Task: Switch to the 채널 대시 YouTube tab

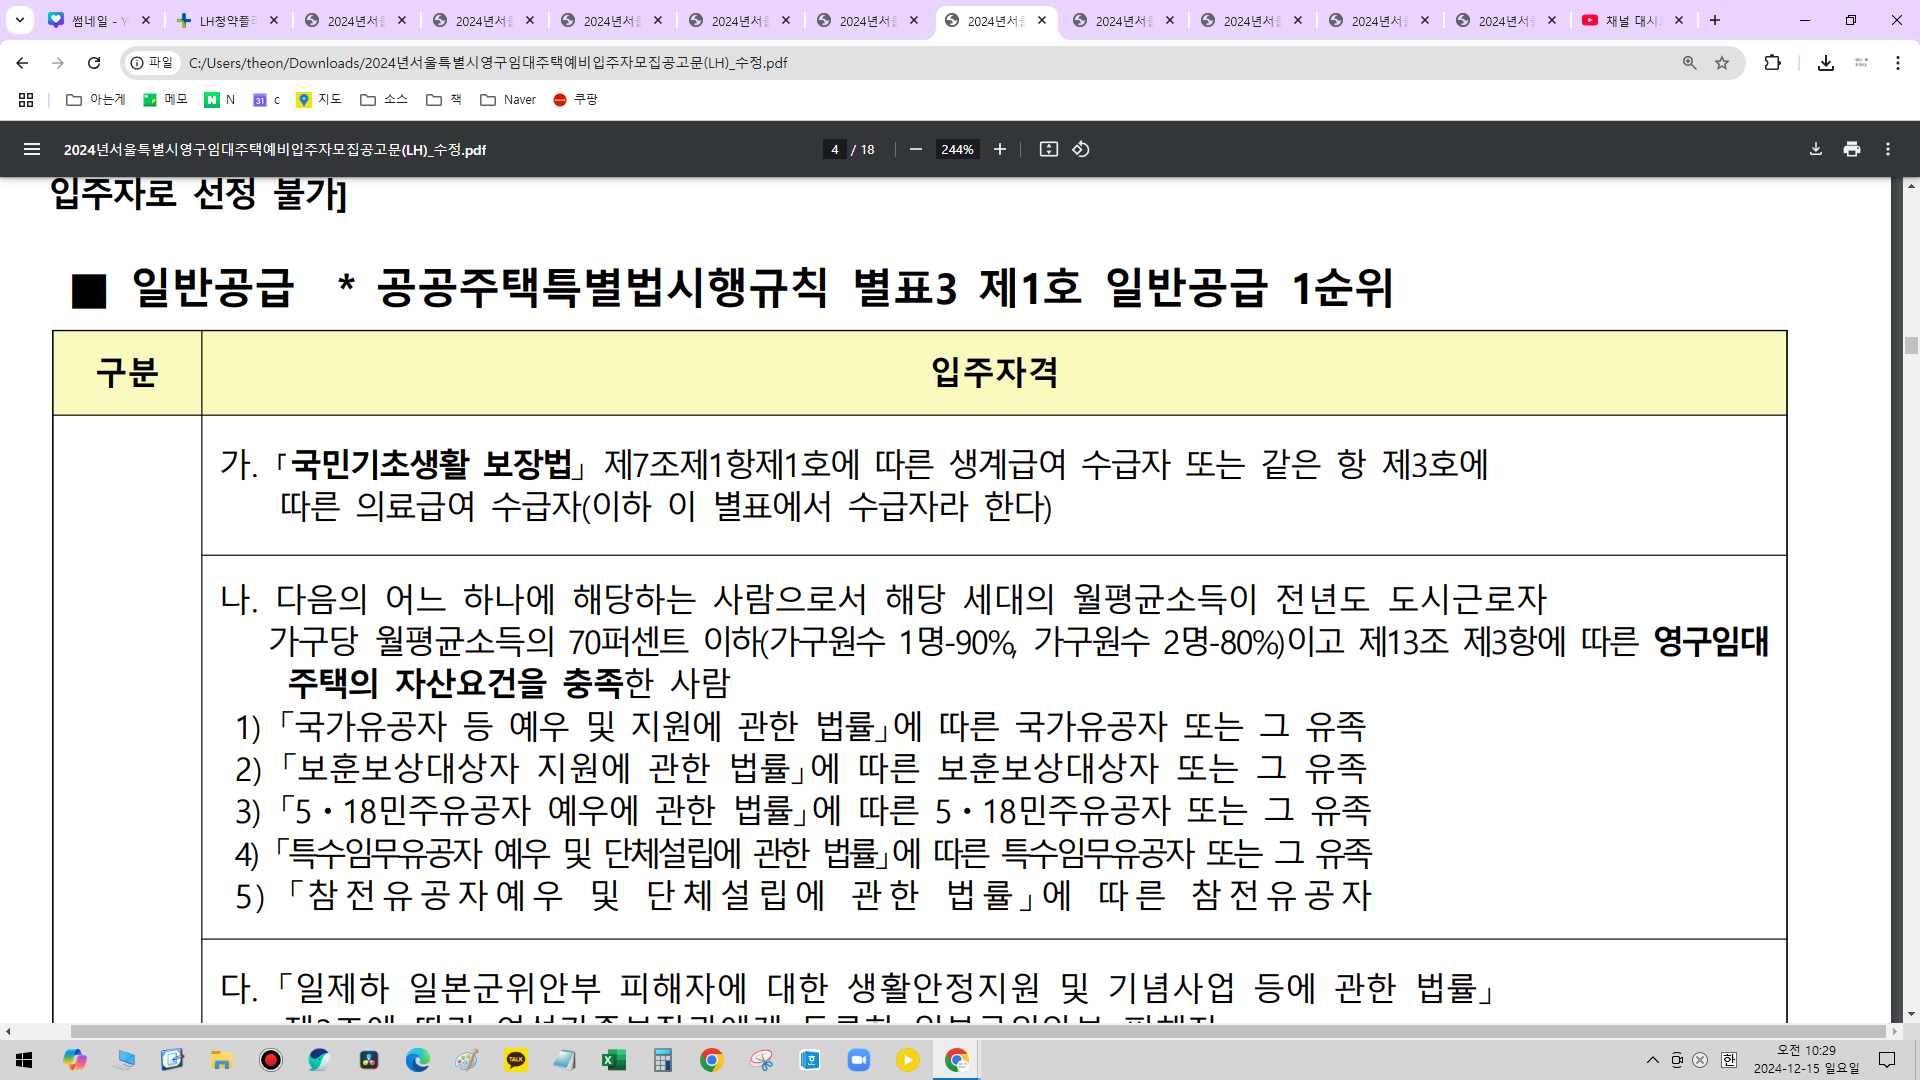Action: 1634,20
